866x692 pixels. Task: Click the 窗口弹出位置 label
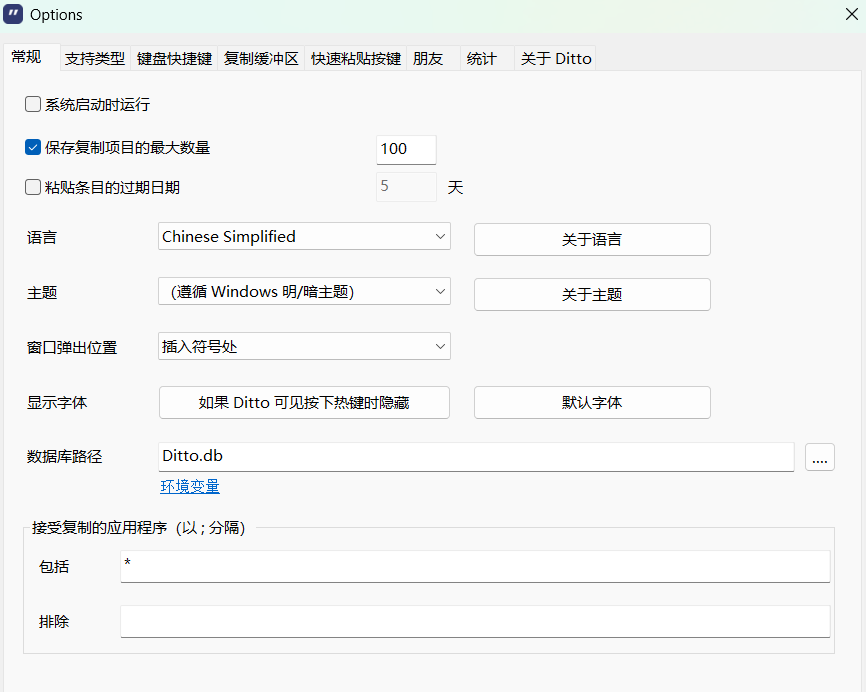click(72, 347)
